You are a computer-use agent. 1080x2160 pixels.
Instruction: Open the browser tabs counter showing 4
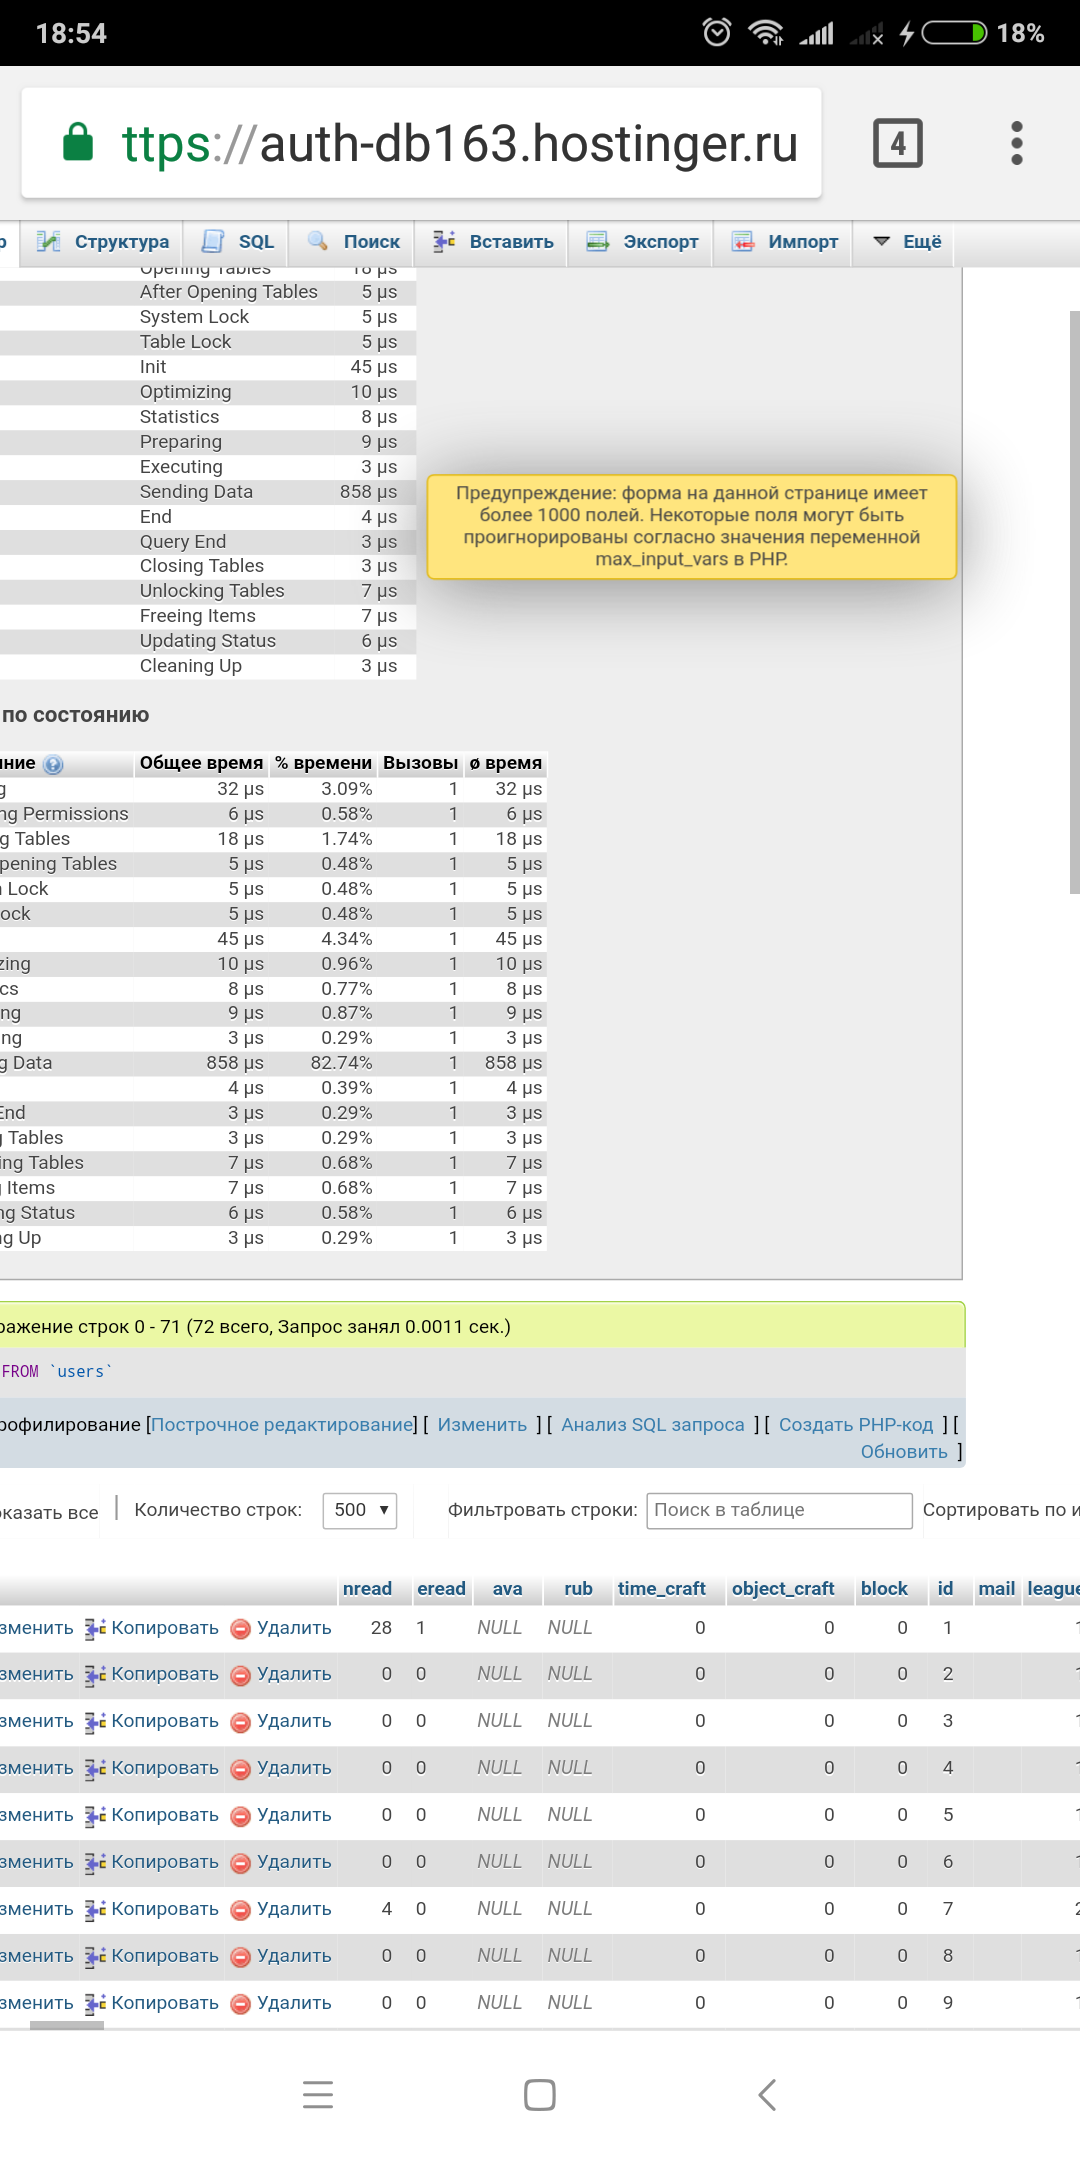[x=897, y=143]
